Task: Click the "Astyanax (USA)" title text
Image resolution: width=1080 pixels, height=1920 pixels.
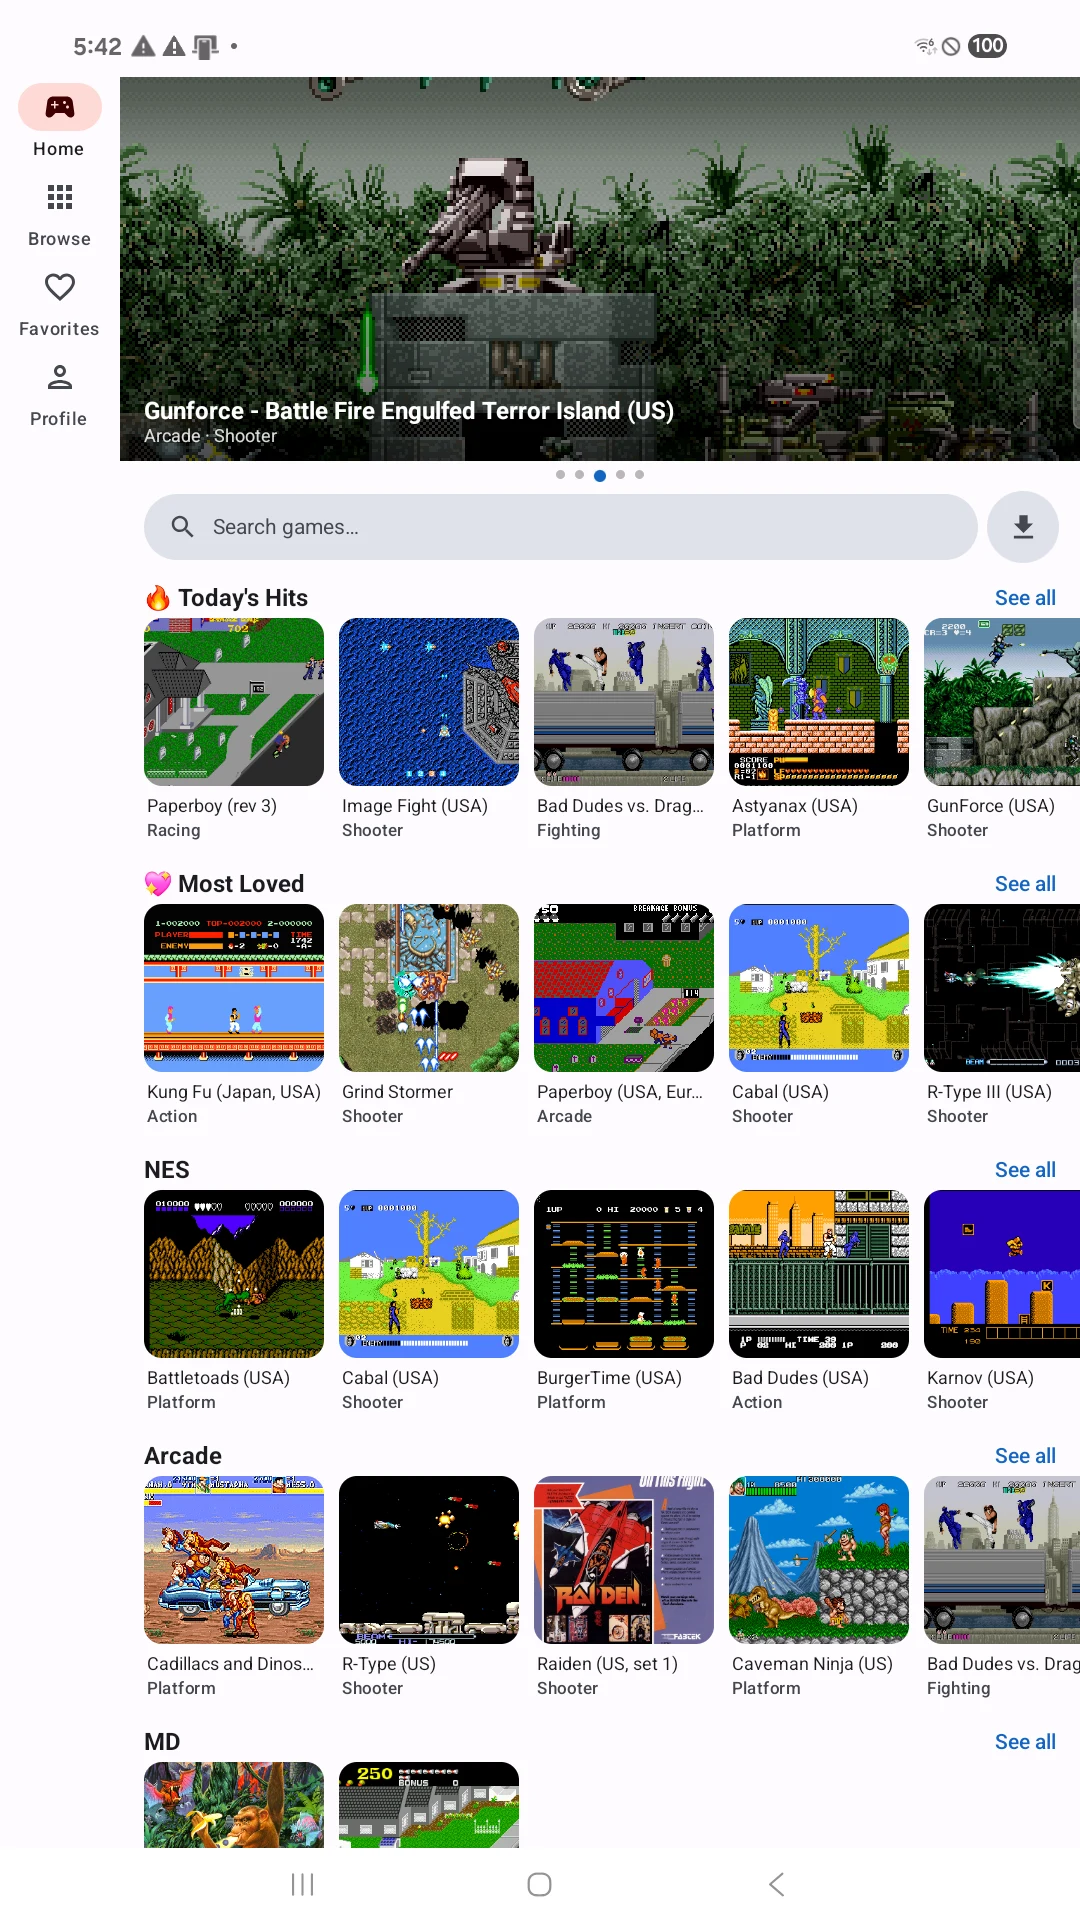Action: [795, 806]
